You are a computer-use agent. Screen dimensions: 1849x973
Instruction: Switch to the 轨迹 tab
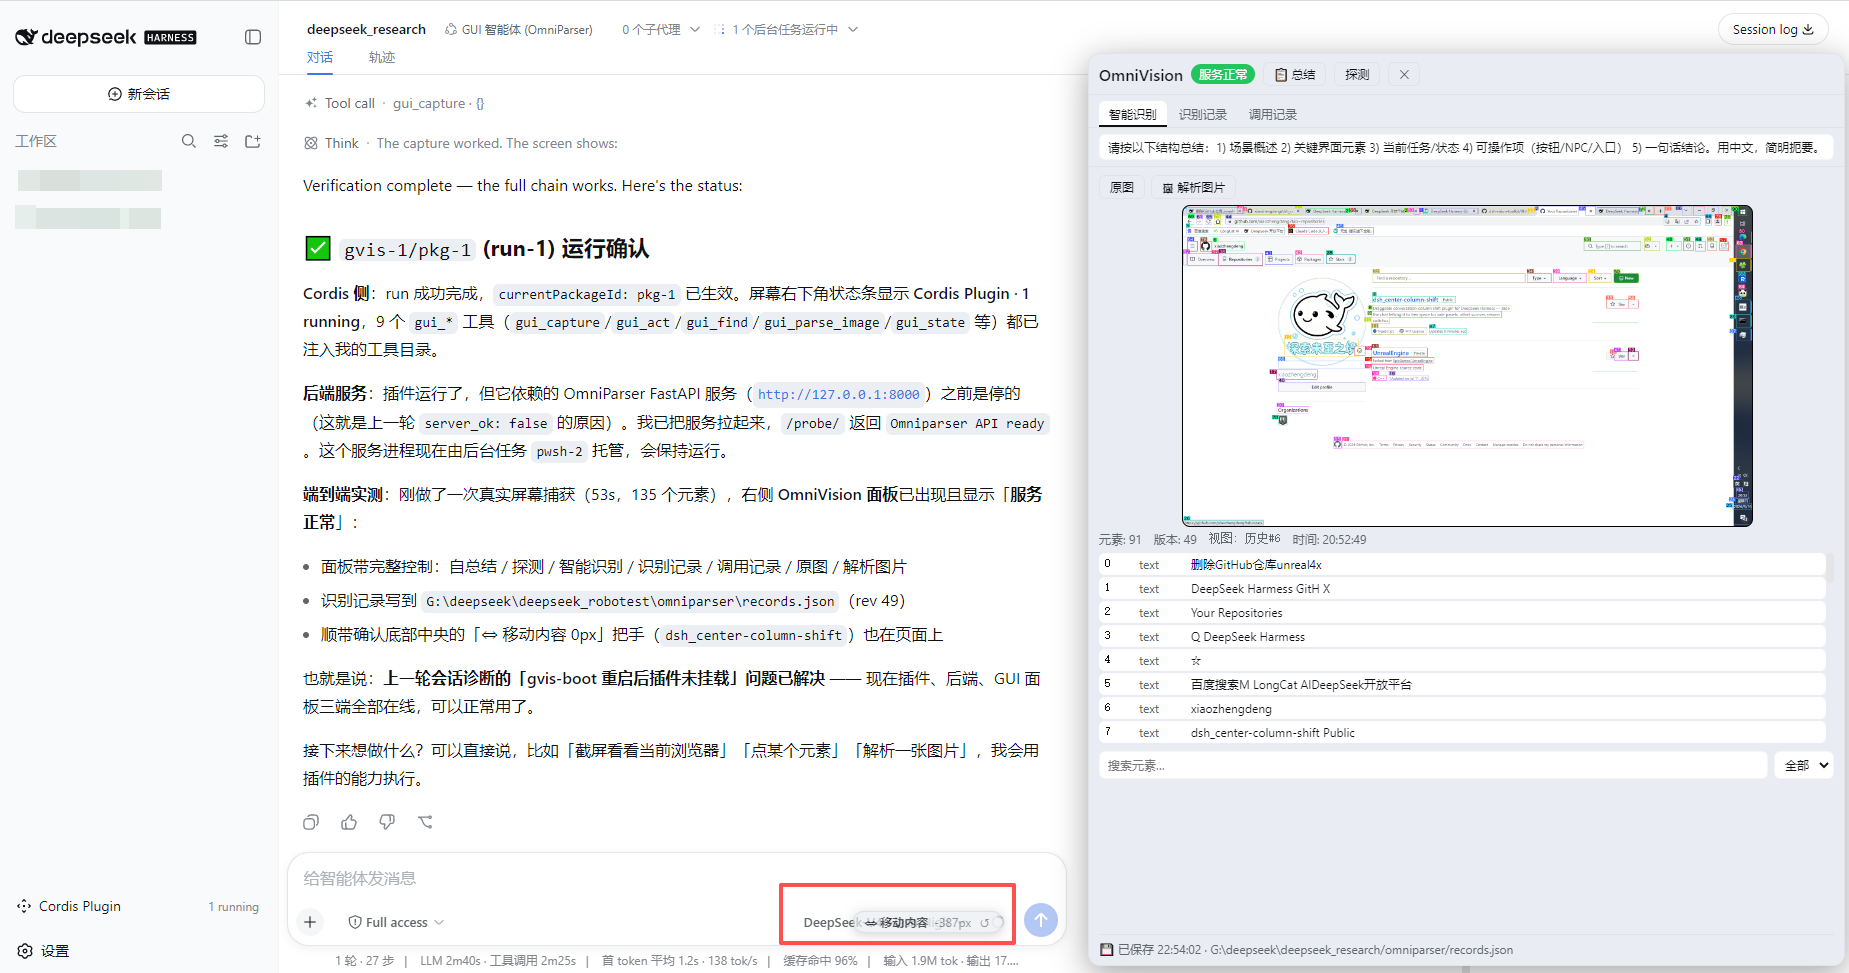point(382,57)
